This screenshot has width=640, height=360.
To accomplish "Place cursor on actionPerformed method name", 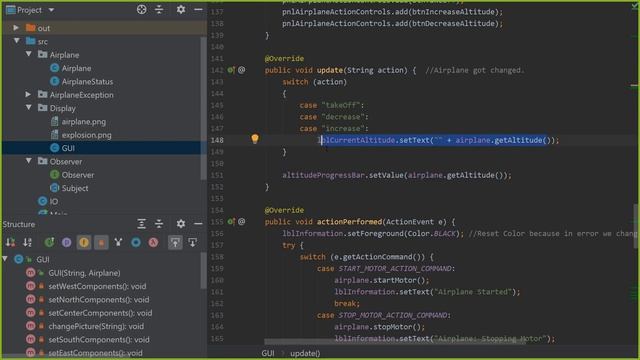I will (x=349, y=222).
